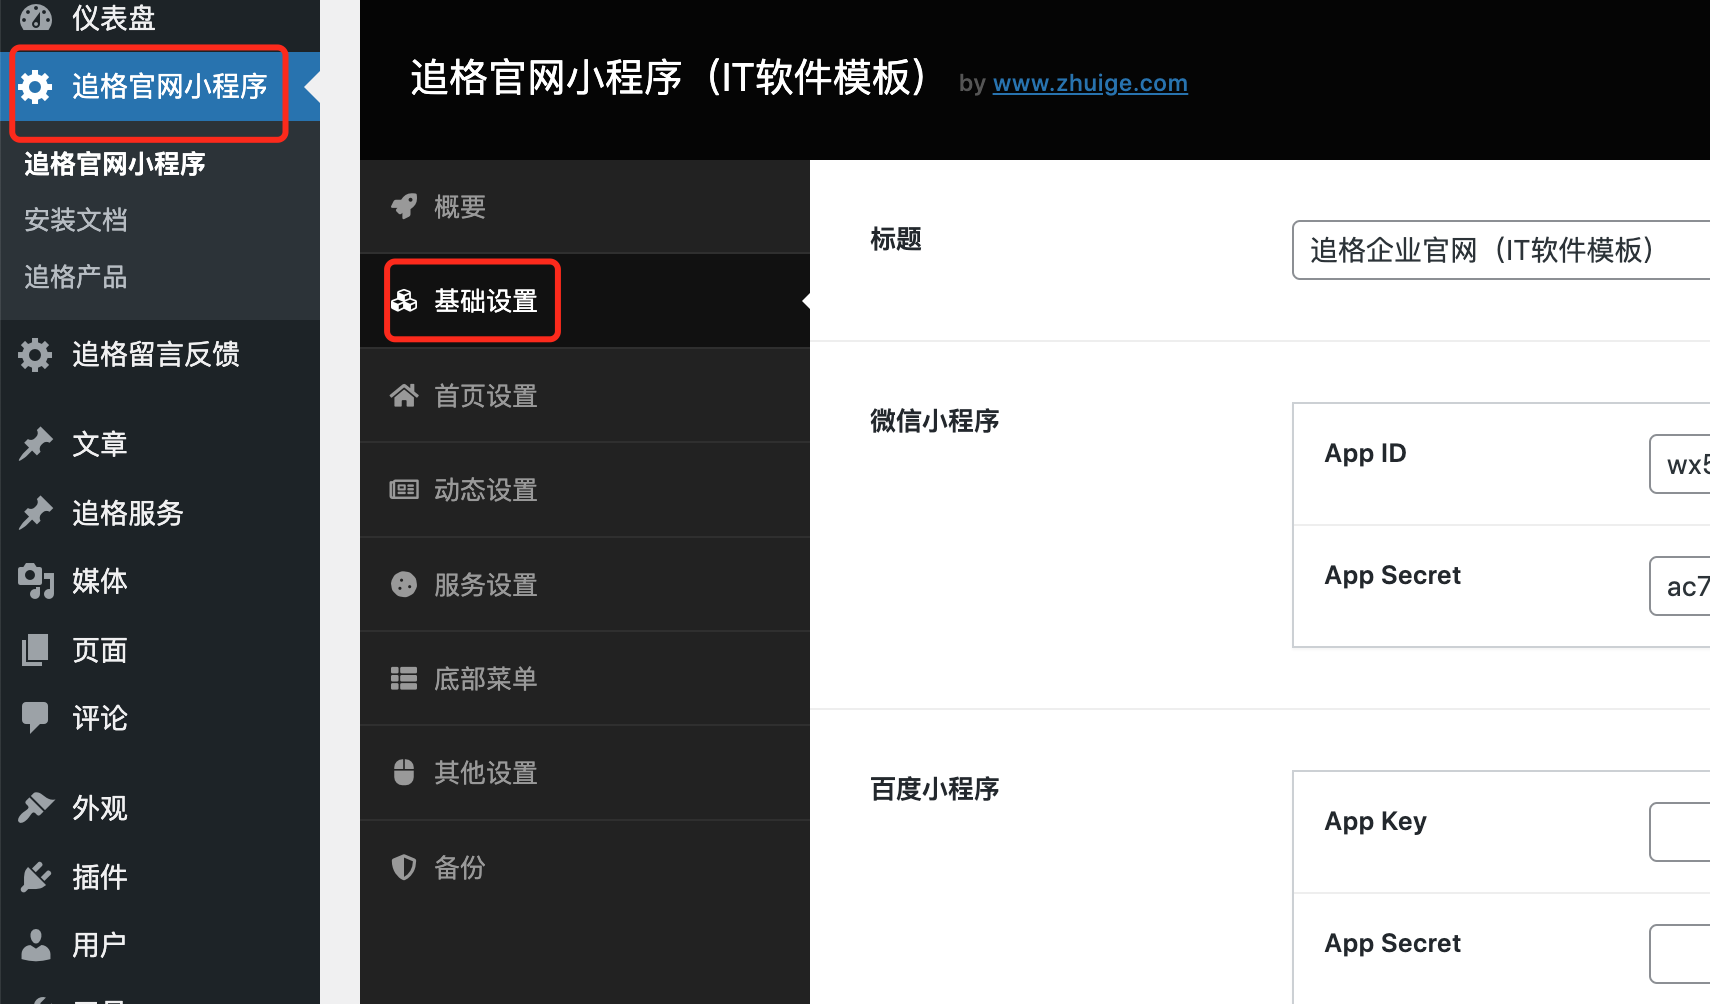The image size is (1710, 1004).
Task: Click the cubes icon beside 基础设置
Action: 404,300
